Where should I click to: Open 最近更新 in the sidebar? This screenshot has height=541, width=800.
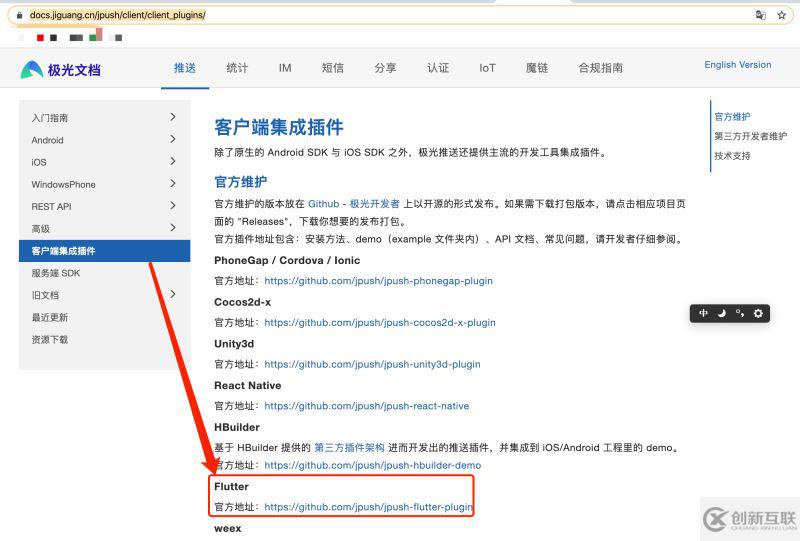(49, 317)
